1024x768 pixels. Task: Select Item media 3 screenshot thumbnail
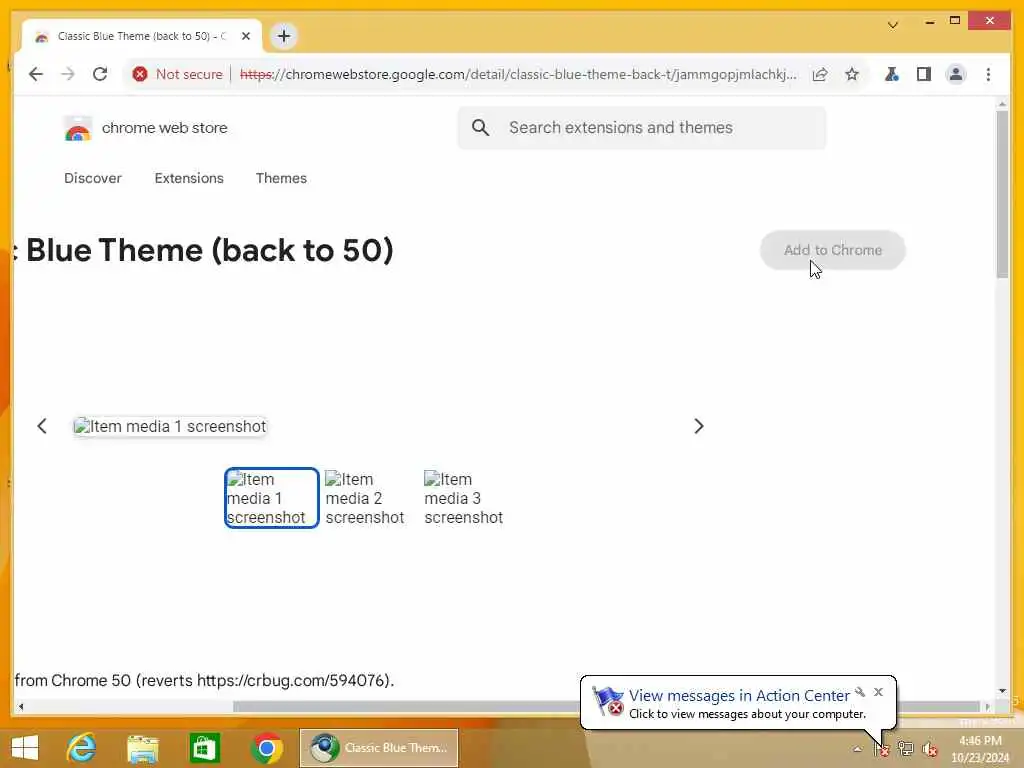[x=463, y=498]
